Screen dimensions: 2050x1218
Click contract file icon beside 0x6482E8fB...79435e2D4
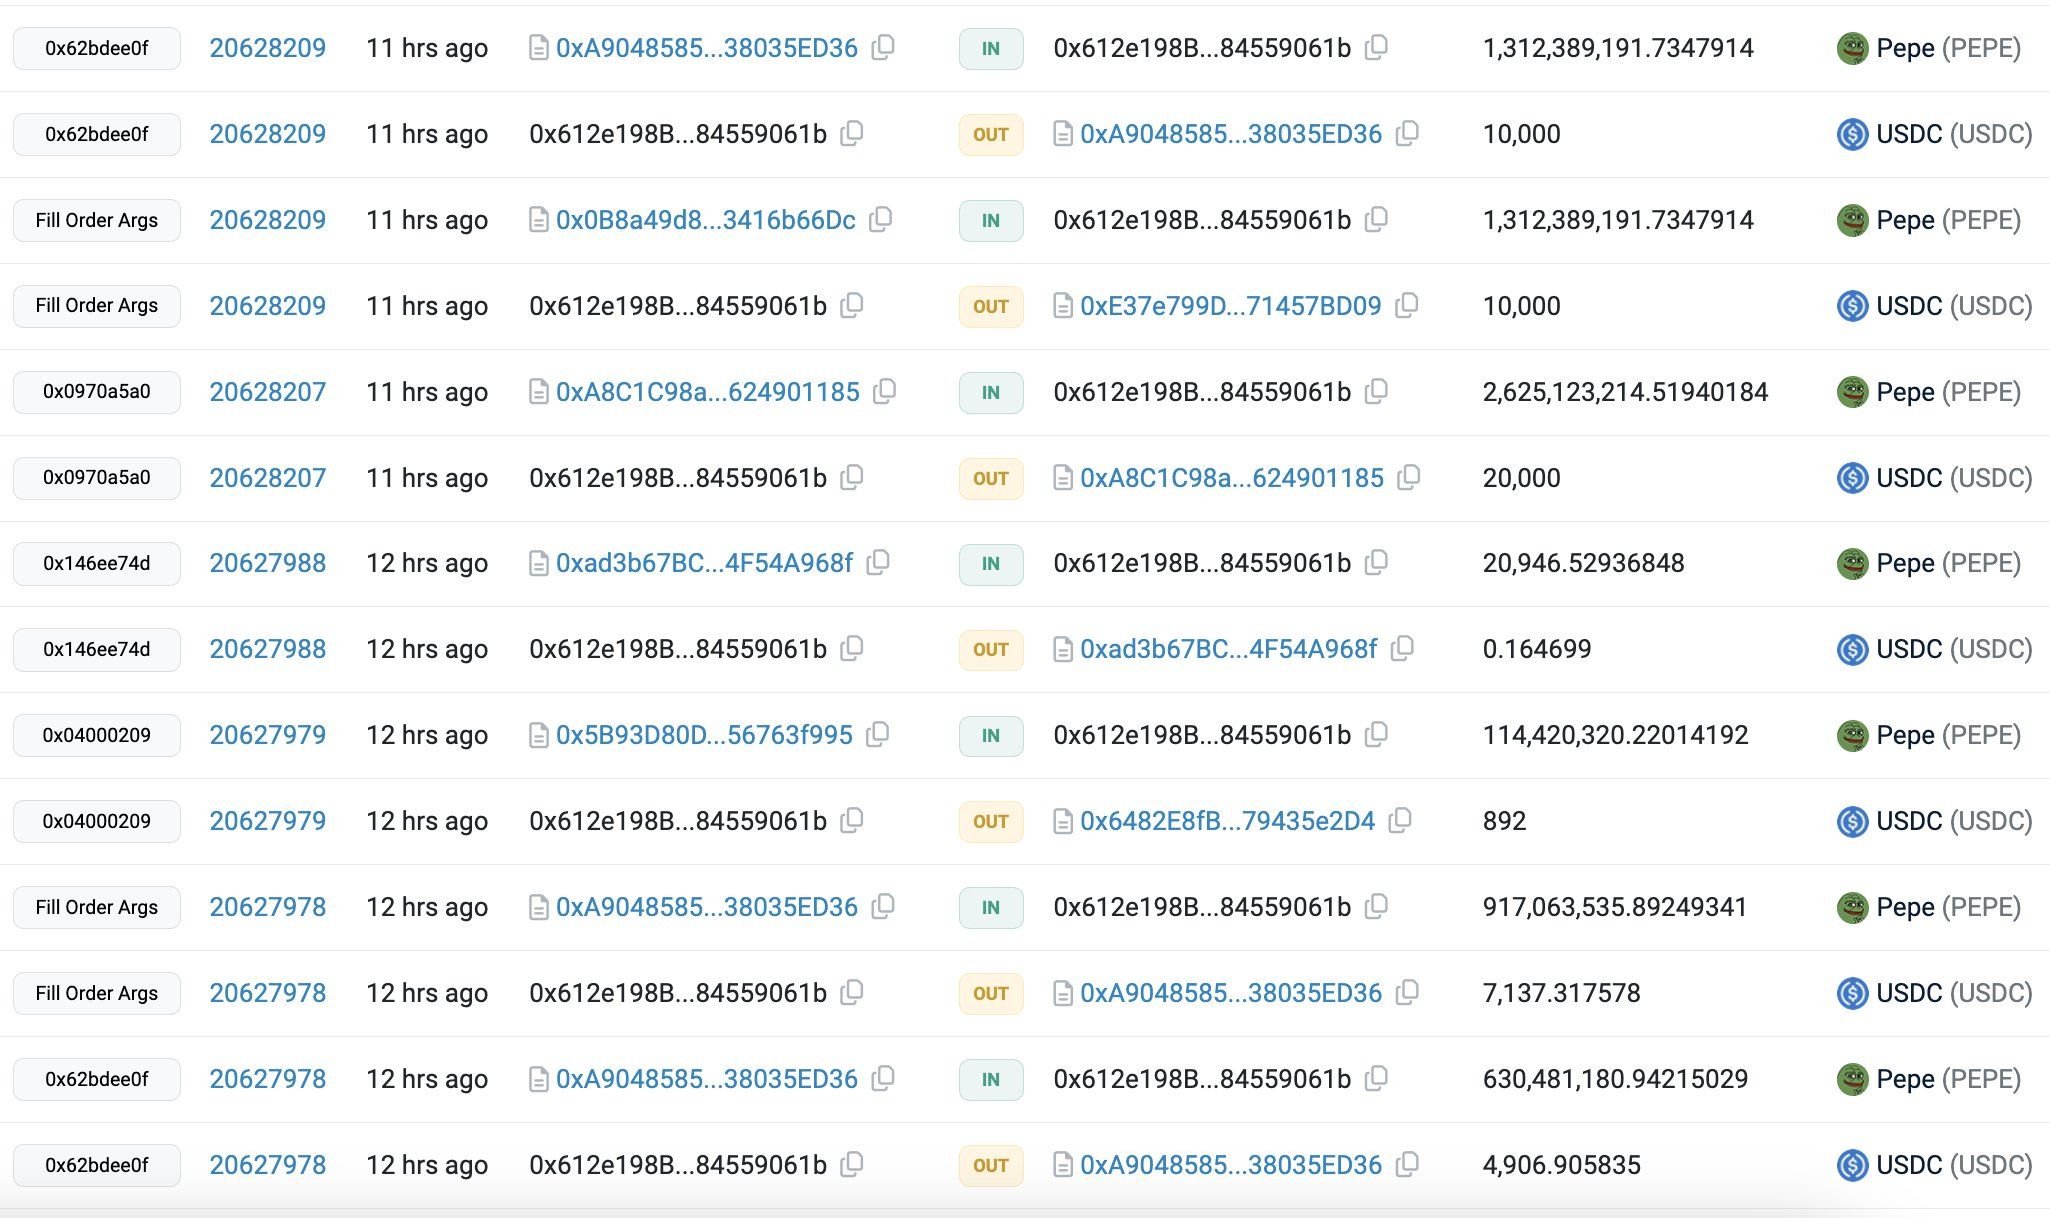[1062, 822]
